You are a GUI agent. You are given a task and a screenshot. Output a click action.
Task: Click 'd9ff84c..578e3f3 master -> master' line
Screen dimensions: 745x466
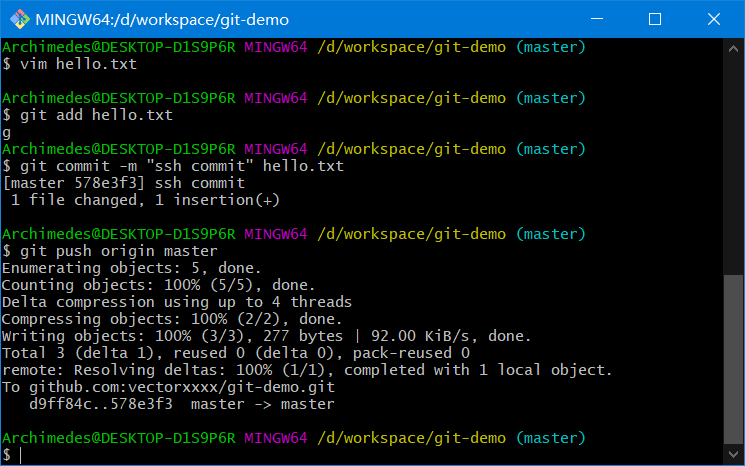tap(182, 404)
